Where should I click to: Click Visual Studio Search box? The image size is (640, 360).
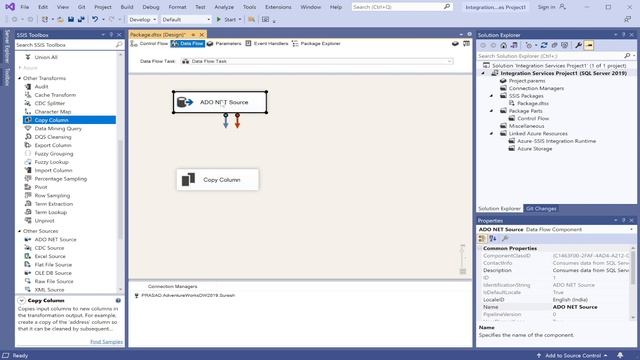click(x=402, y=7)
